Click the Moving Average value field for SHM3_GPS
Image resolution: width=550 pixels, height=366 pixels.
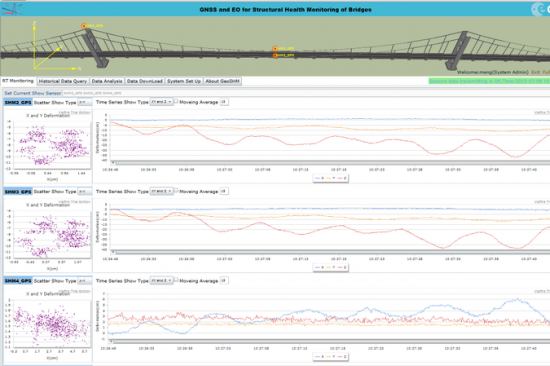pyautogui.click(x=224, y=191)
